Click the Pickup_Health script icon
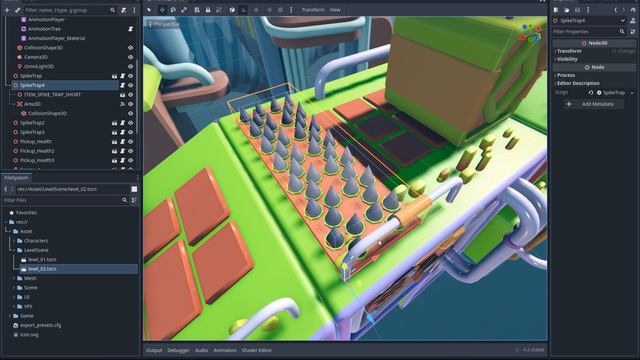 point(122,142)
